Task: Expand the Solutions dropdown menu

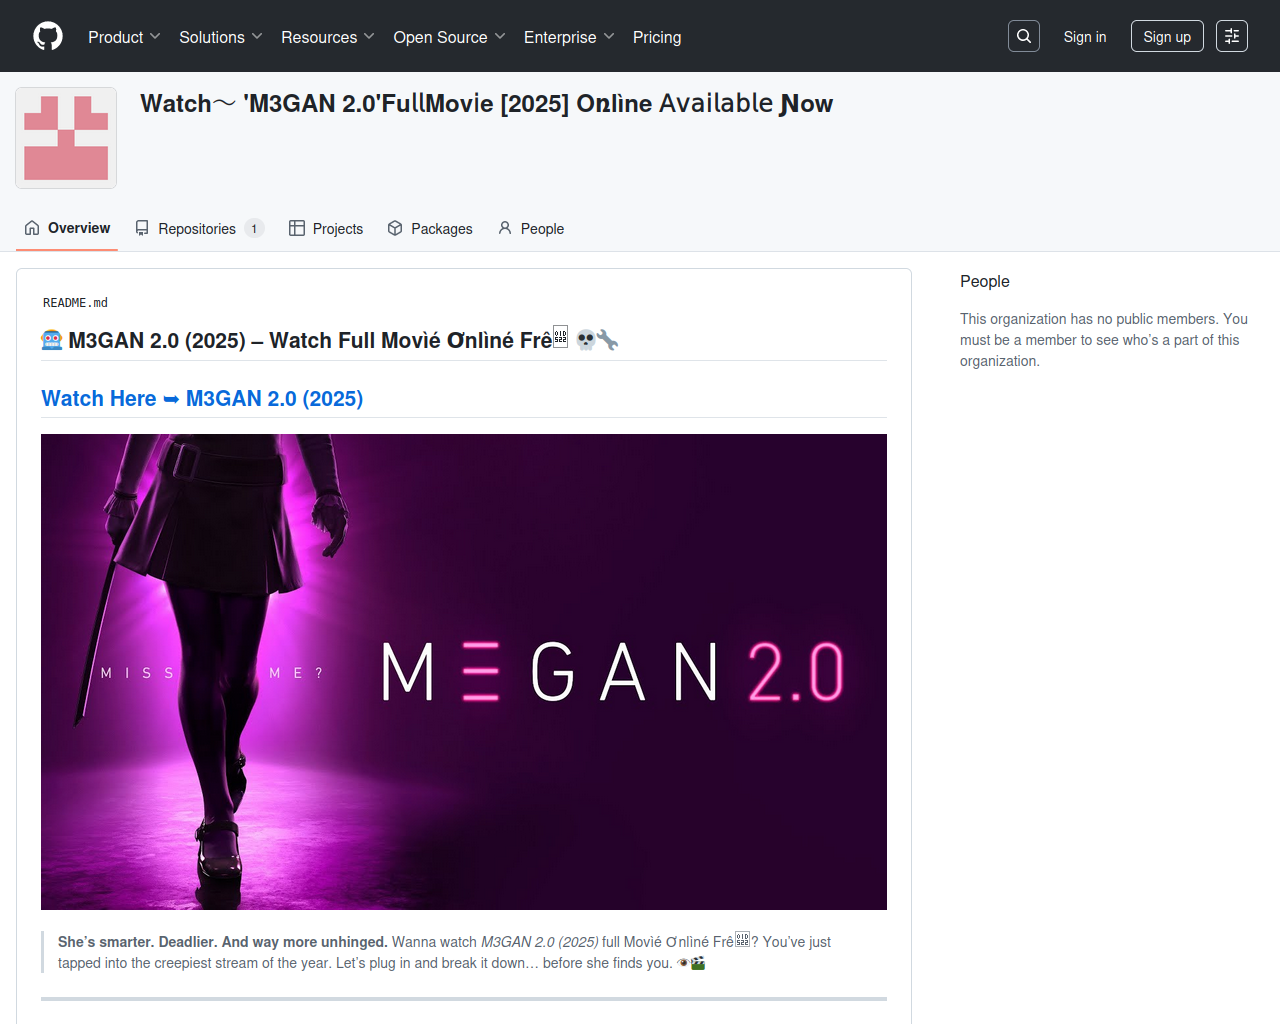Action: [220, 37]
